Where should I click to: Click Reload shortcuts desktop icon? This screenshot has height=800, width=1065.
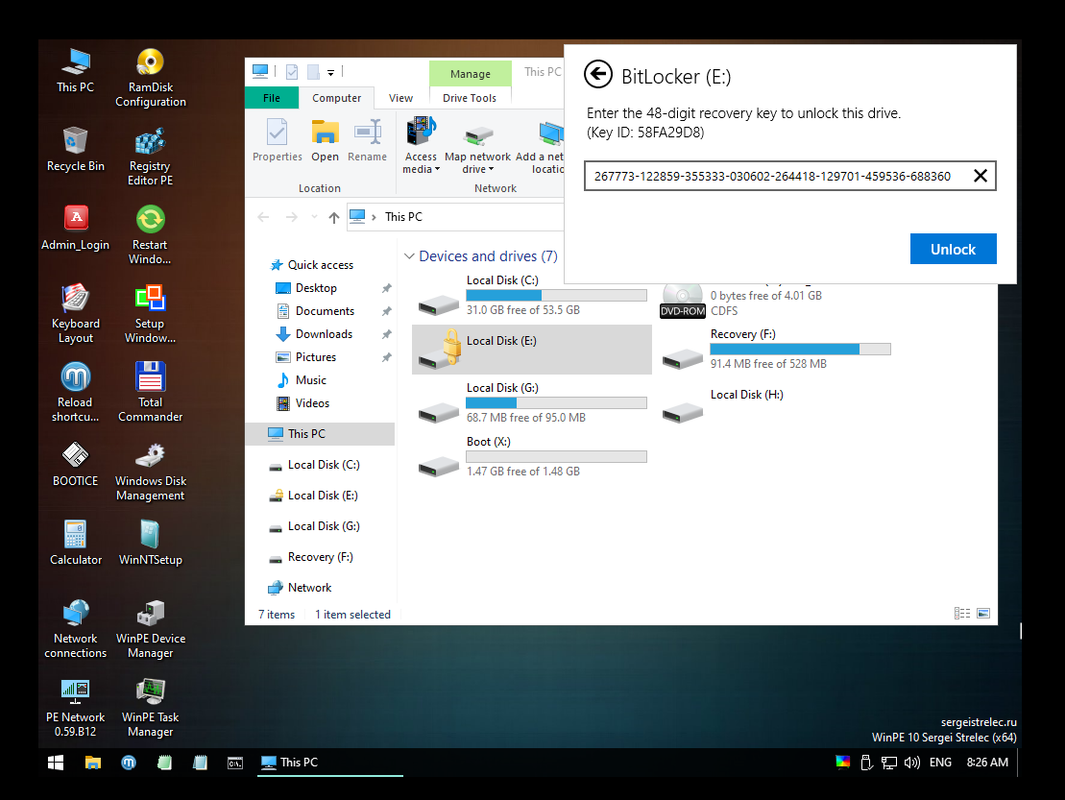point(75,393)
